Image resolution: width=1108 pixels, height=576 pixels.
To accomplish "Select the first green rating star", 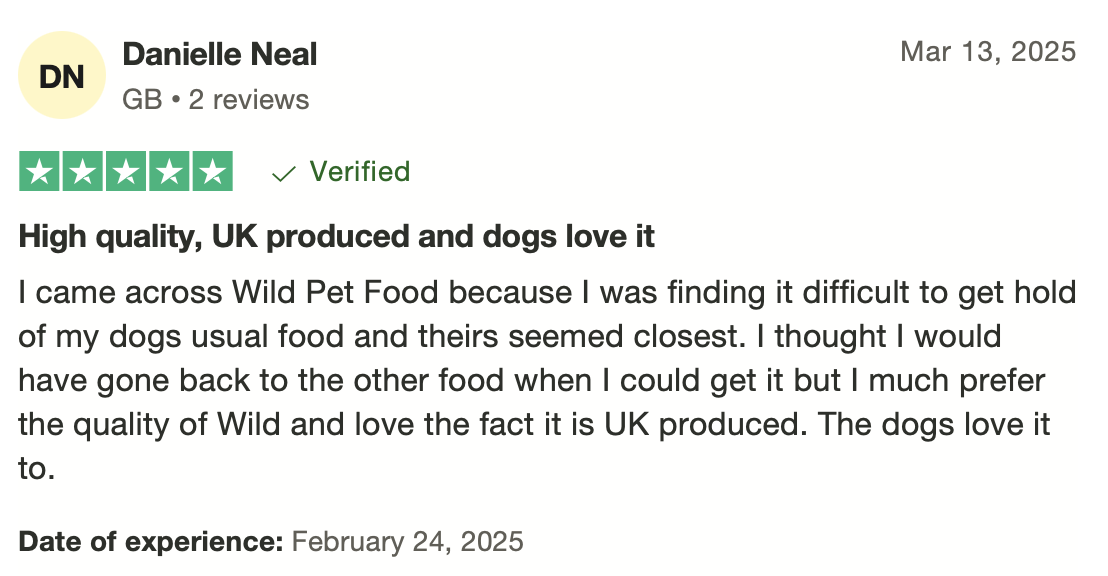I will point(40,171).
